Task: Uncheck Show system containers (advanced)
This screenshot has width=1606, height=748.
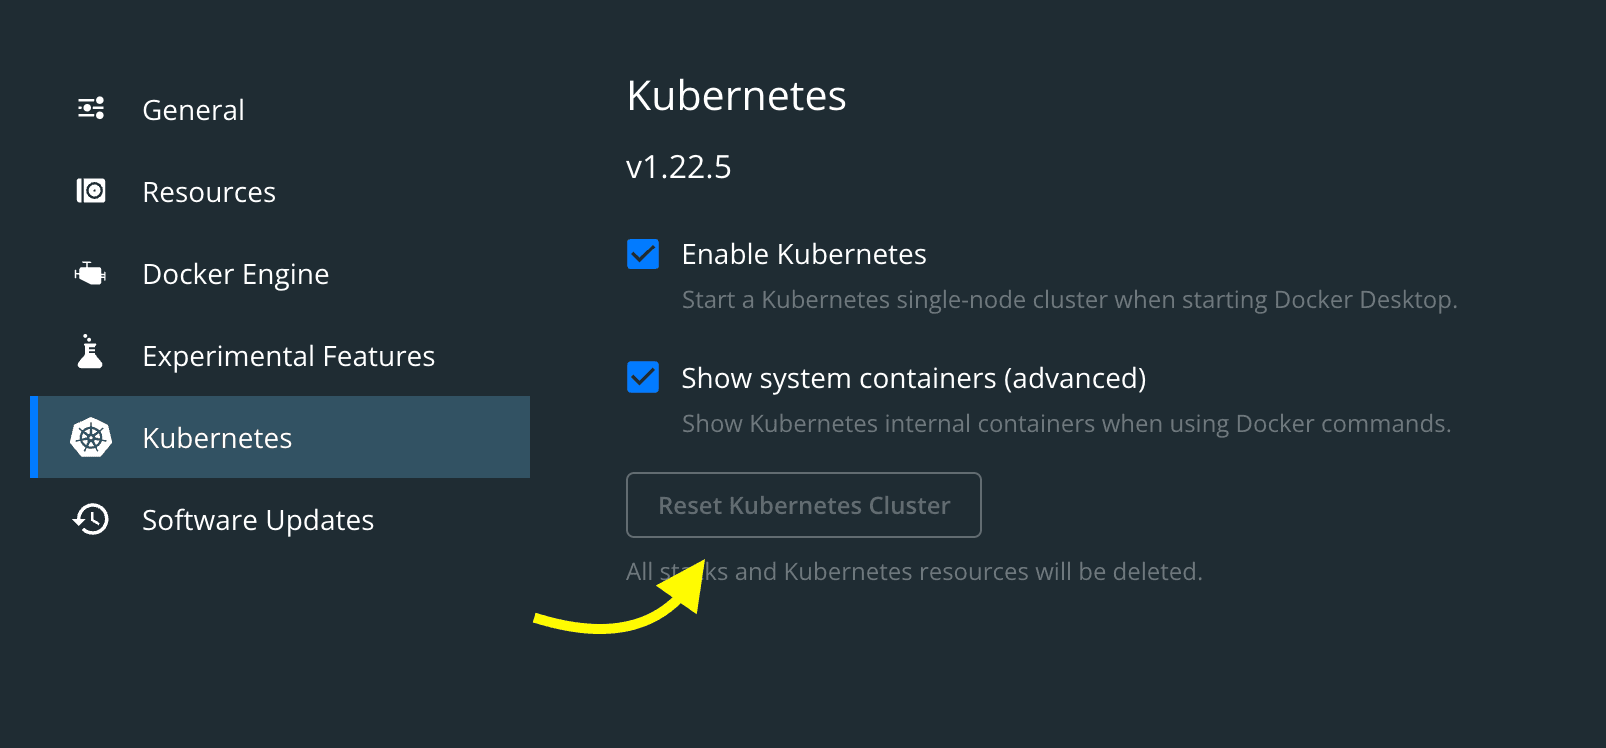Action: coord(643,377)
